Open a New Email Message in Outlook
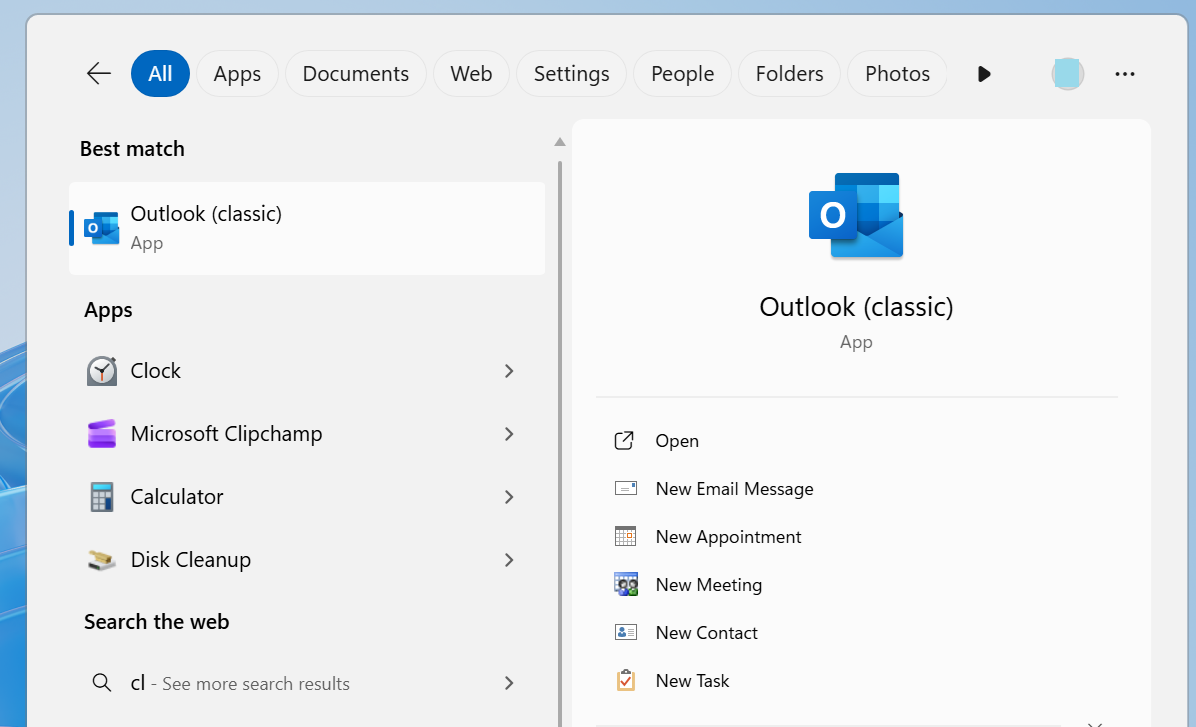 tap(733, 488)
